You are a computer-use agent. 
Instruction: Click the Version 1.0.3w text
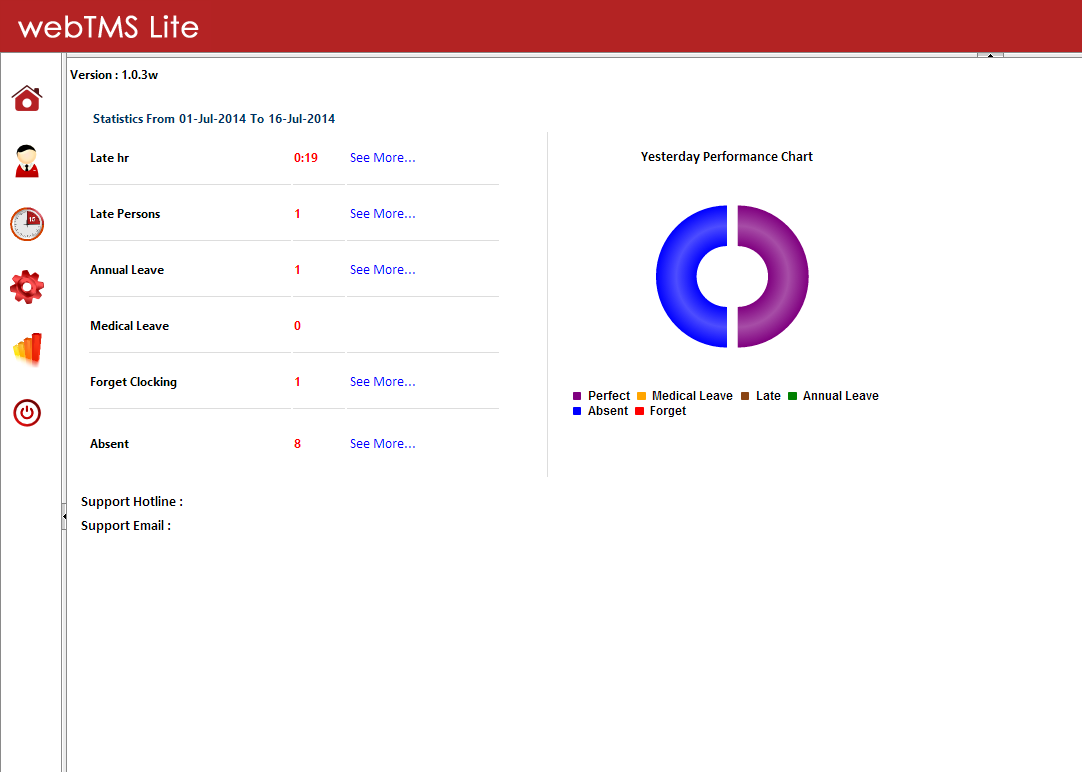click(x=114, y=75)
